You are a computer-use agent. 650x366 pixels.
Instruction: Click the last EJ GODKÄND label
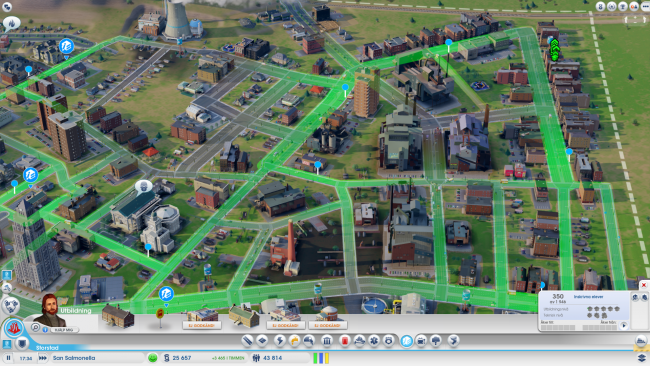(327, 325)
